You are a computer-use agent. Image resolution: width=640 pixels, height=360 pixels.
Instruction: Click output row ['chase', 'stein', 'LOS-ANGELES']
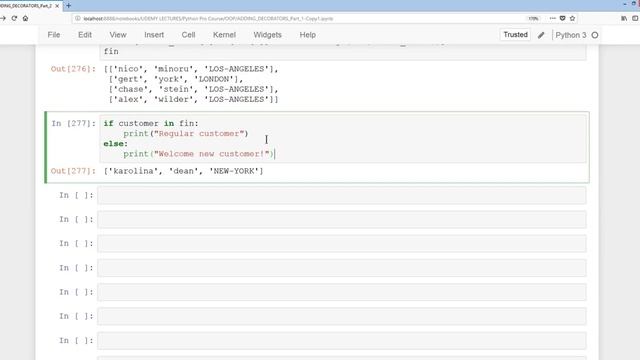(193, 89)
